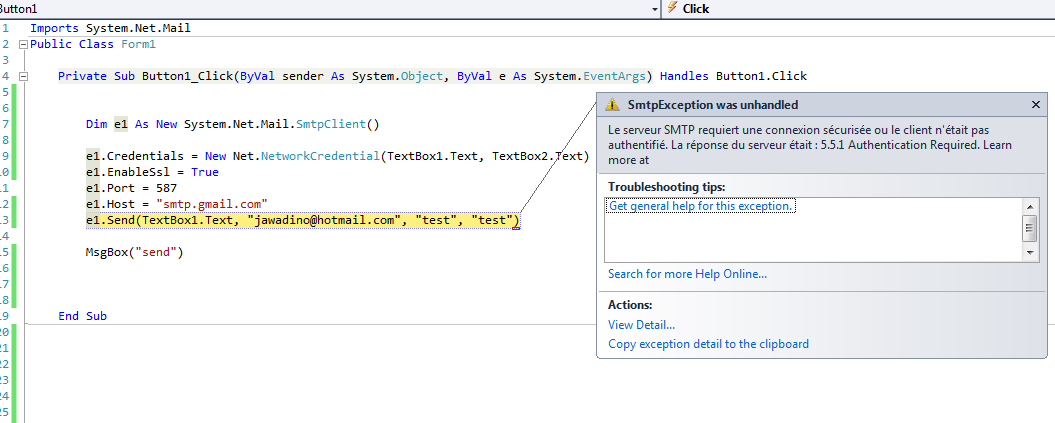Viewport: 1055px width, 423px height.
Task: Open the Button1 class name dropdown arrow
Action: click(654, 8)
